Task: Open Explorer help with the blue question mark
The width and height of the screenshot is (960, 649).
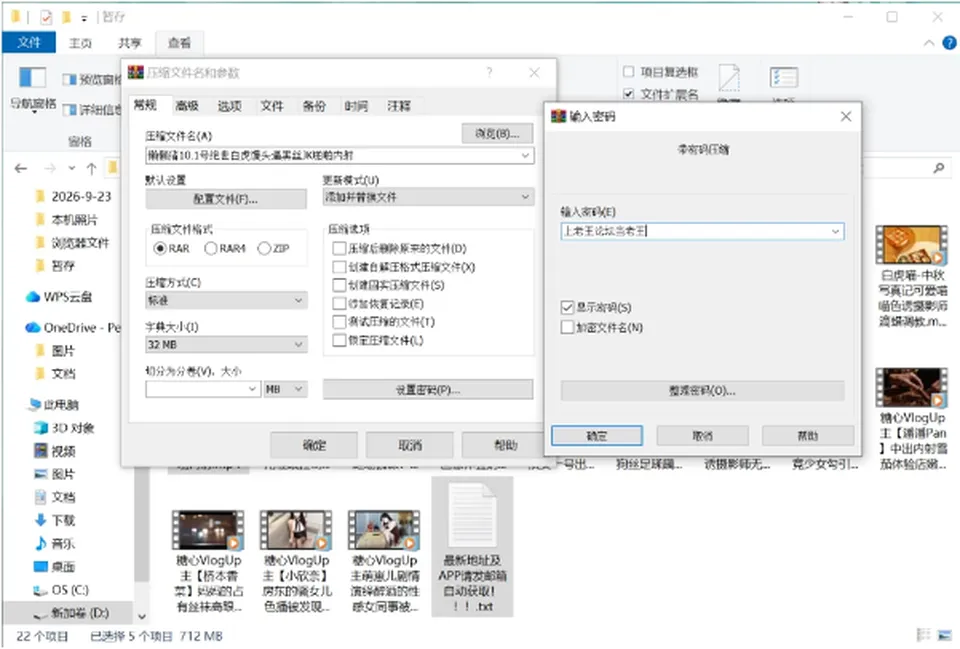Action: [x=949, y=43]
